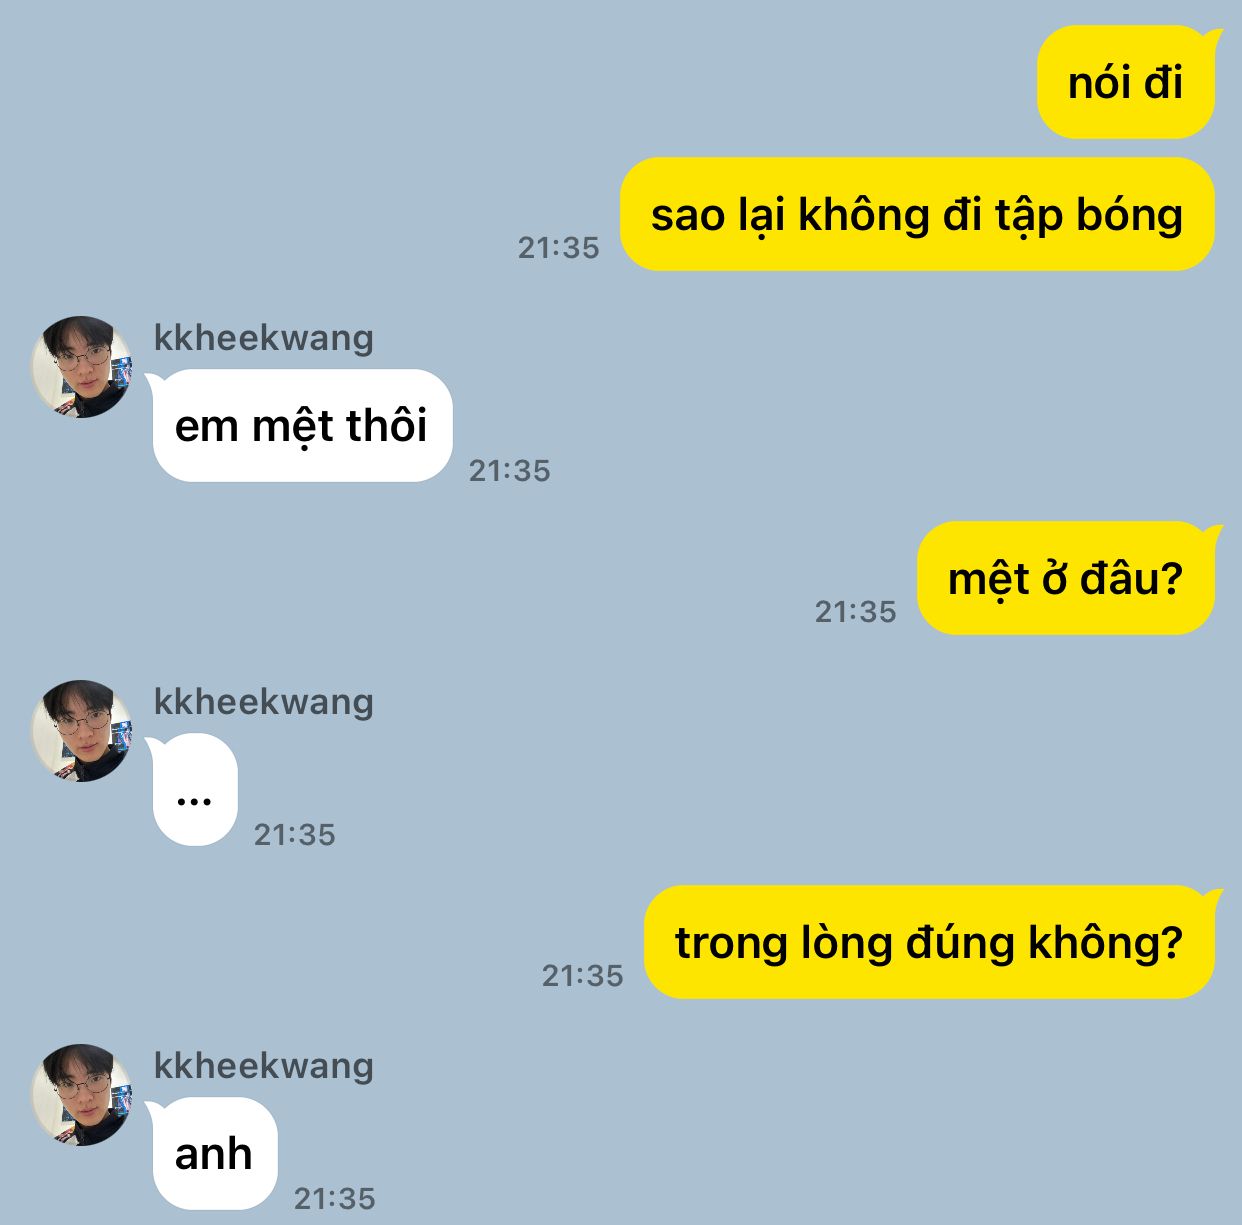Click the kkheekwang name above 'anh' bubble
1242x1225 pixels.
pyautogui.click(x=264, y=1066)
